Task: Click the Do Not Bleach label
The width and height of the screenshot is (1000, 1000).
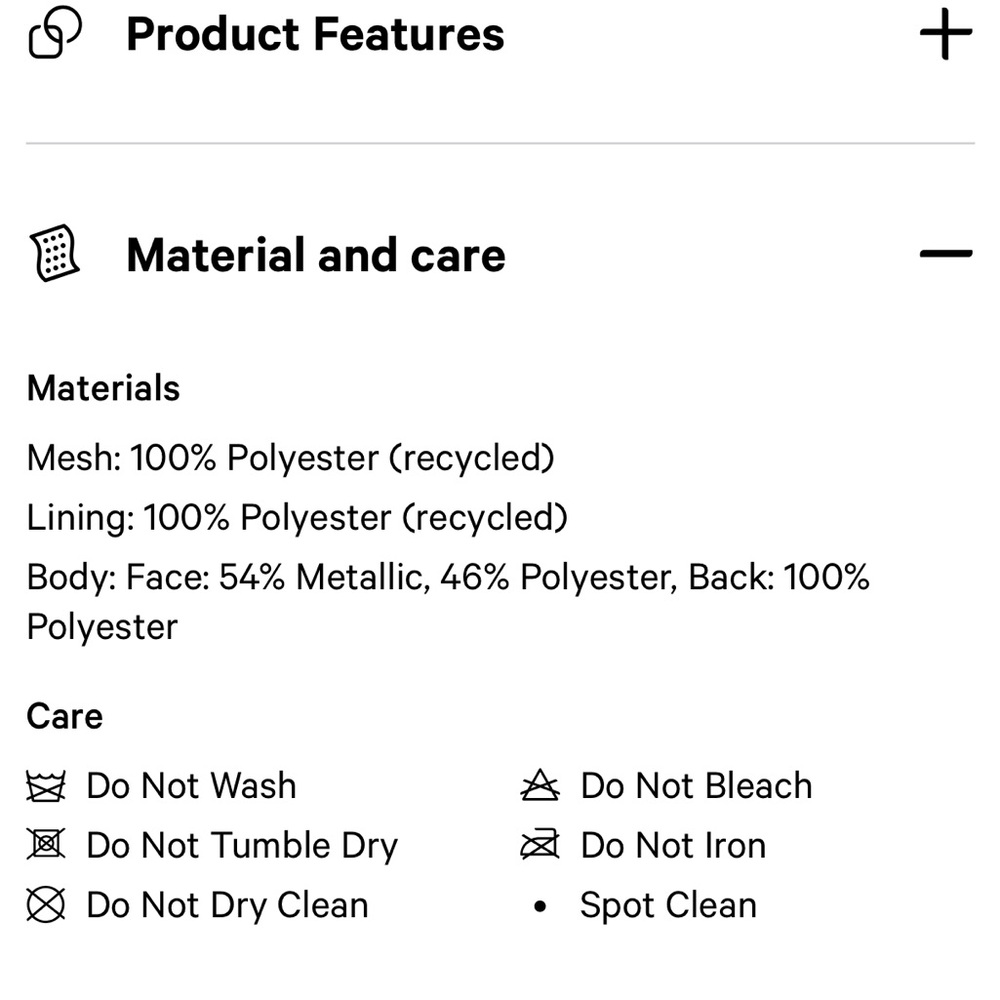Action: tap(696, 785)
